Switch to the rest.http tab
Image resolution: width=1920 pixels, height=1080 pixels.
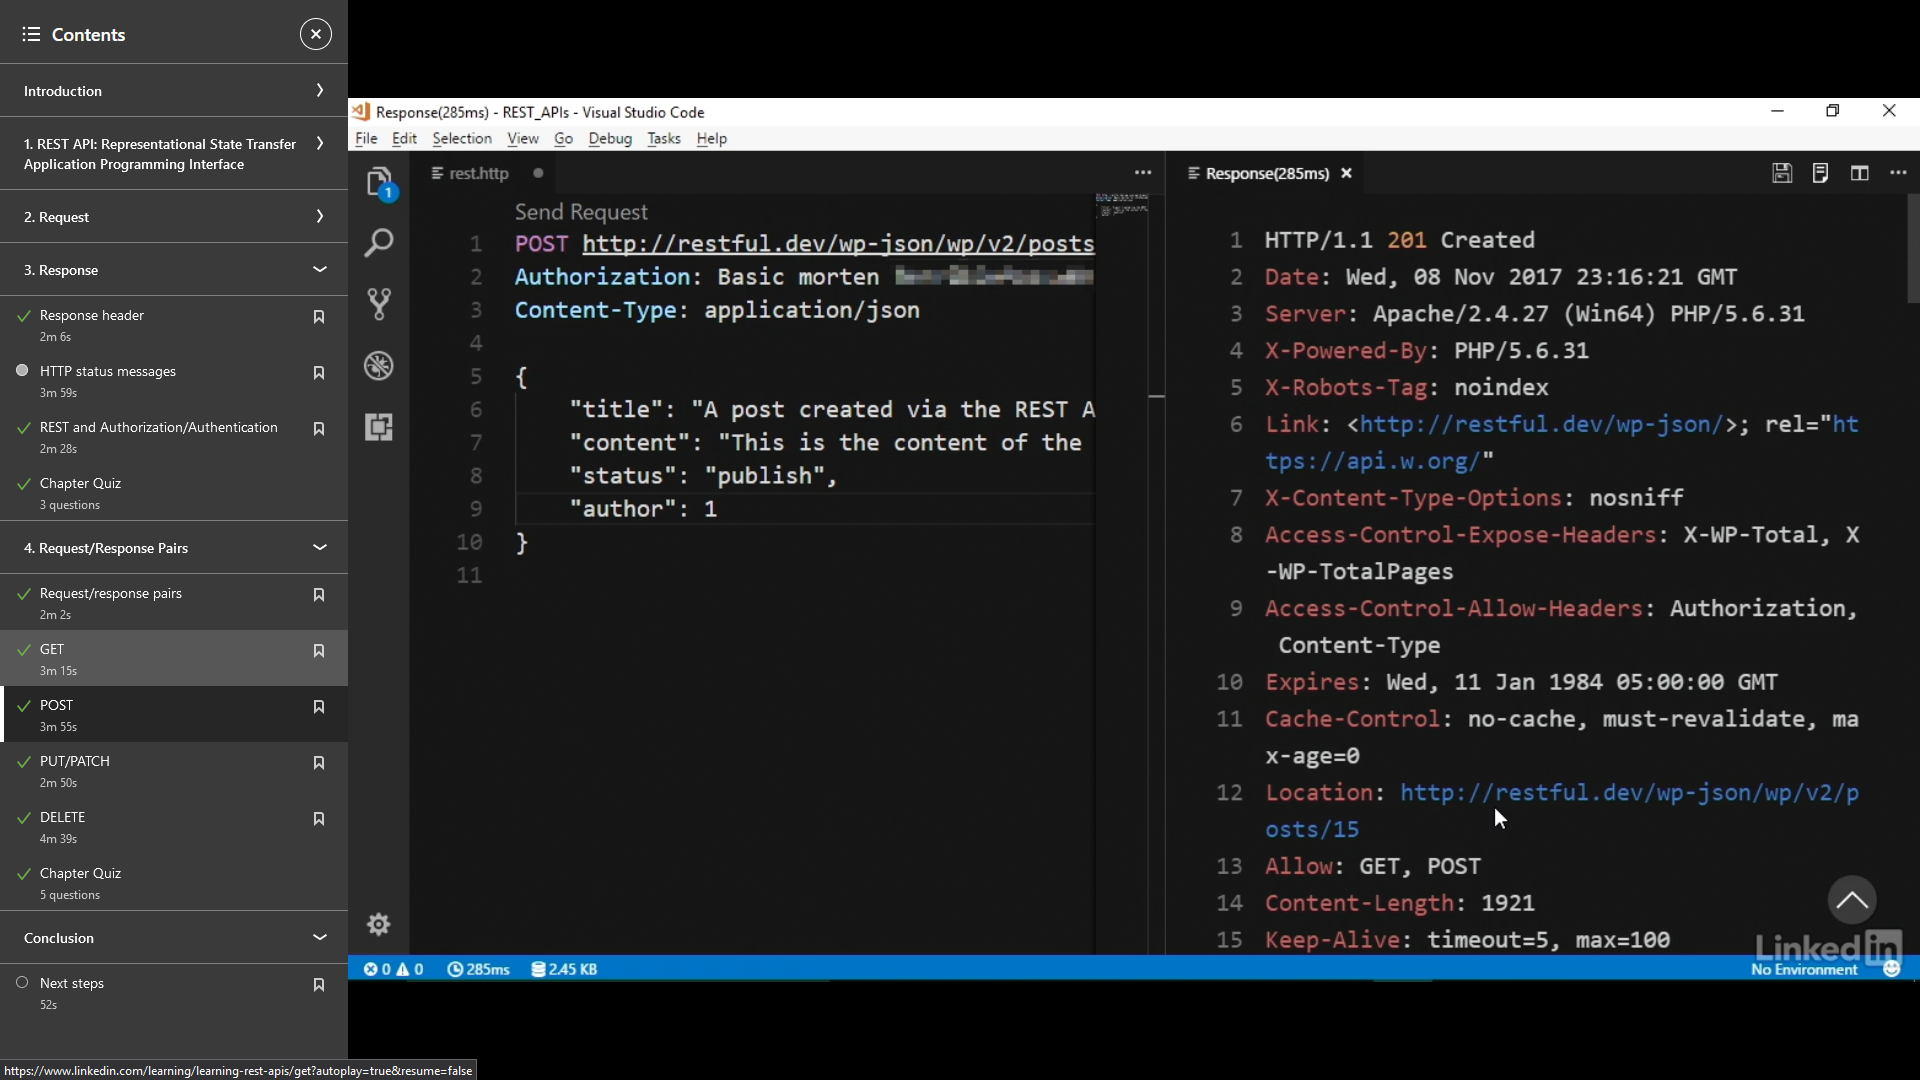pyautogui.click(x=479, y=173)
